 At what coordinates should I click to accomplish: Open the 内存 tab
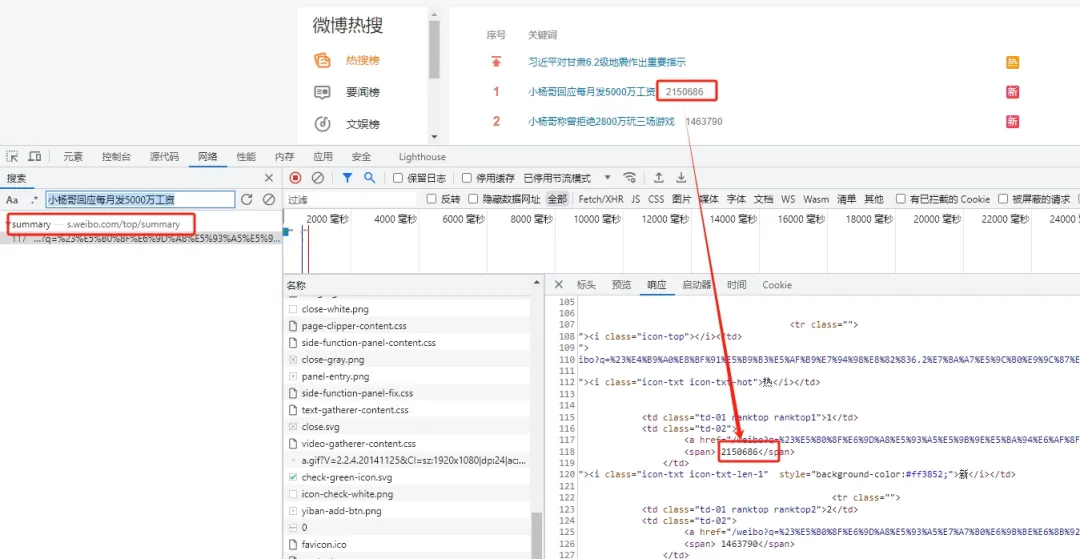(284, 157)
